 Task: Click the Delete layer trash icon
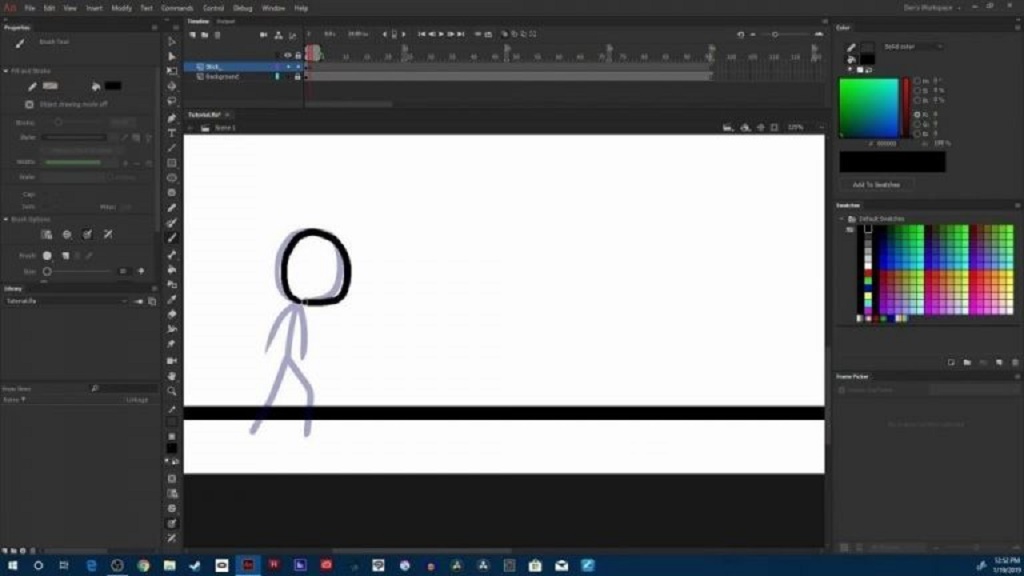tap(219, 35)
